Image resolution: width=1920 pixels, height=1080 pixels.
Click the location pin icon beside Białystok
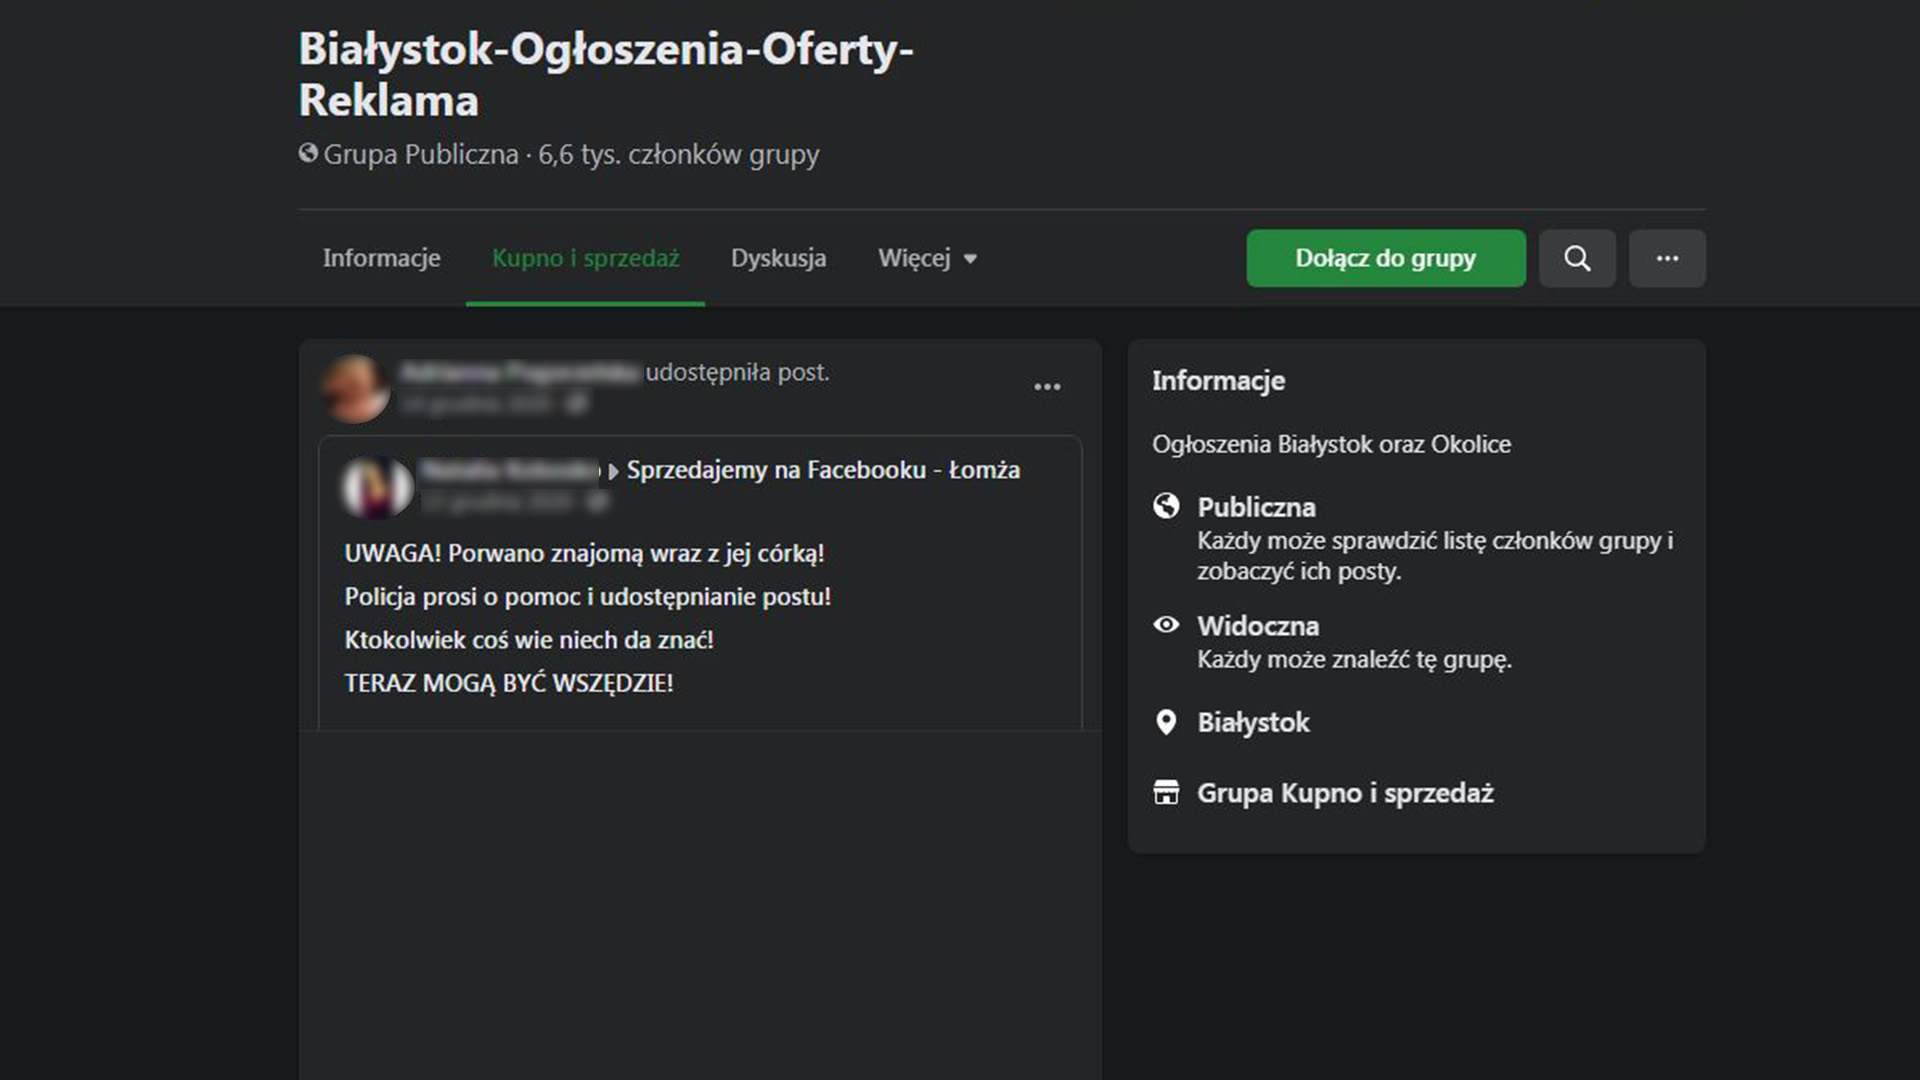click(x=1166, y=722)
